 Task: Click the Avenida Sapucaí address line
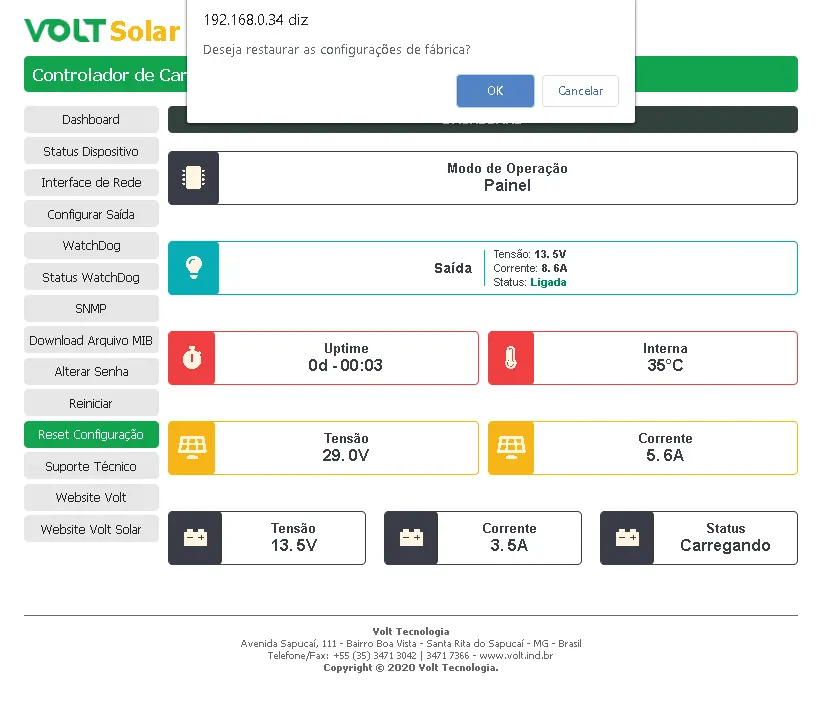411,644
